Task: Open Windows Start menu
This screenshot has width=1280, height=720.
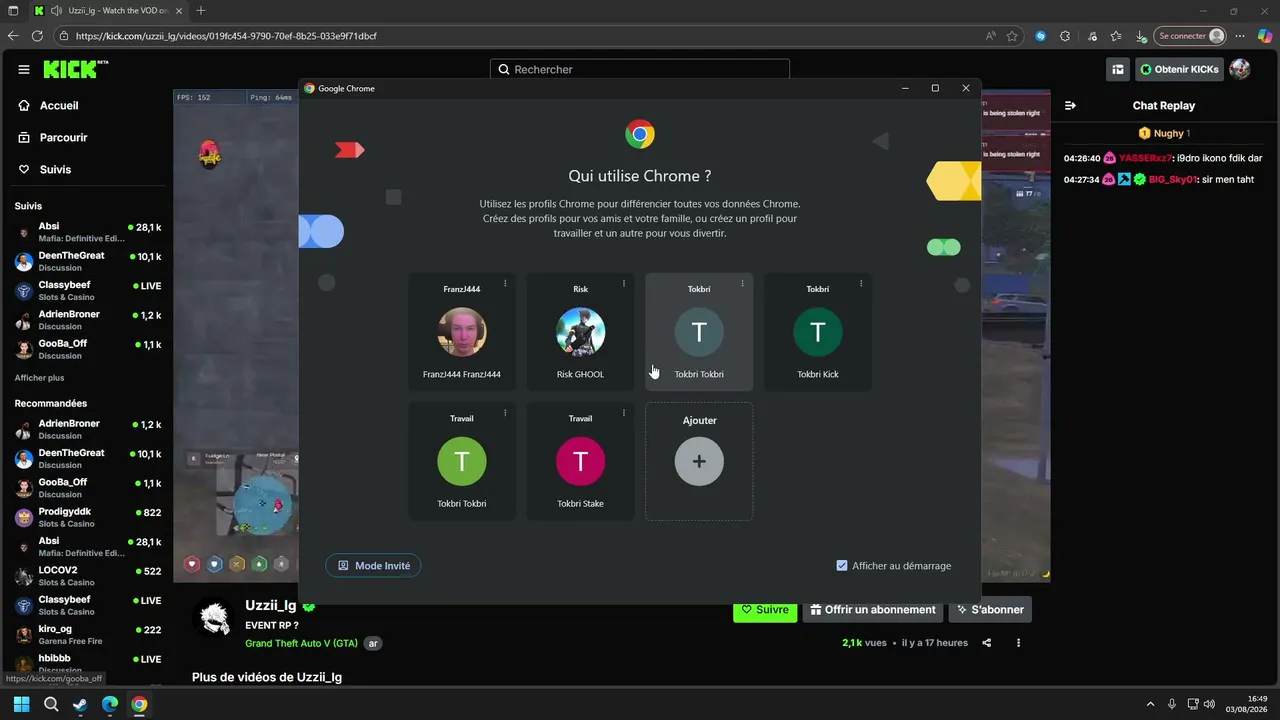Action: [21, 704]
